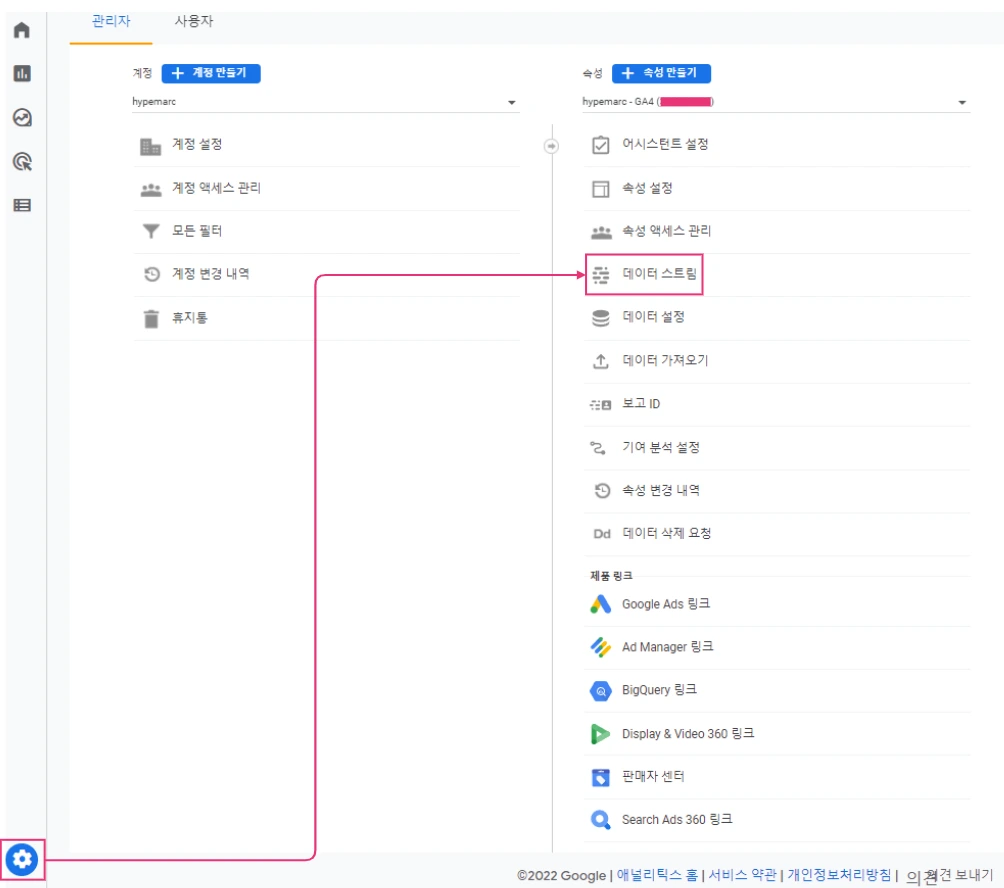Screen dimensions: 1004x888
Task: Click the 어시스턴트 설정 checklist icon
Action: (601, 145)
